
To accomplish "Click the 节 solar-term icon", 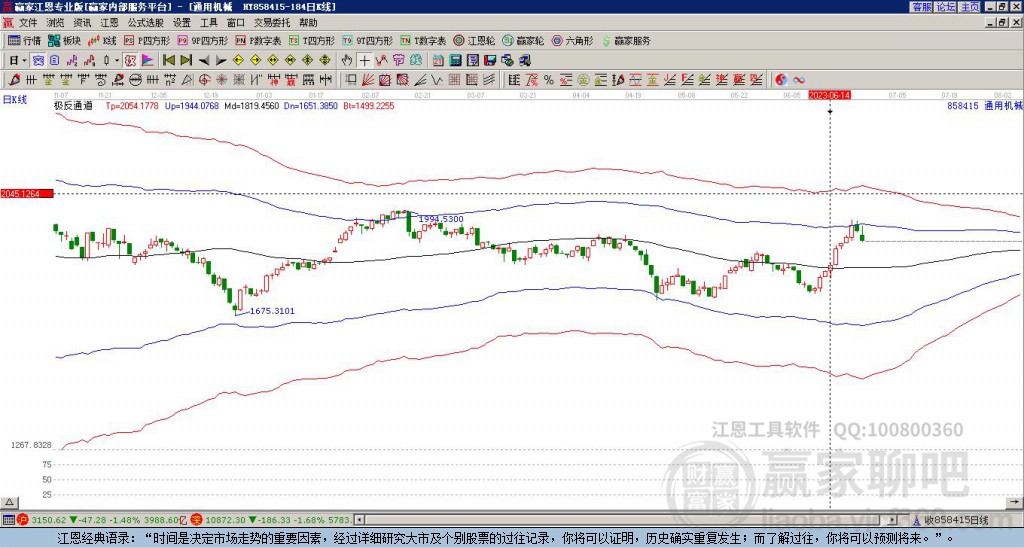I will coord(398,61).
